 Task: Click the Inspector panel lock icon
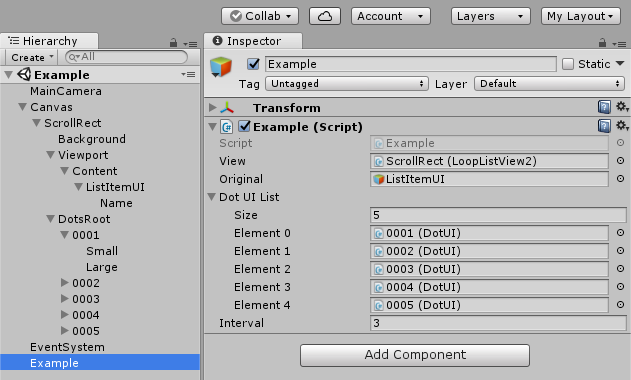coord(602,42)
